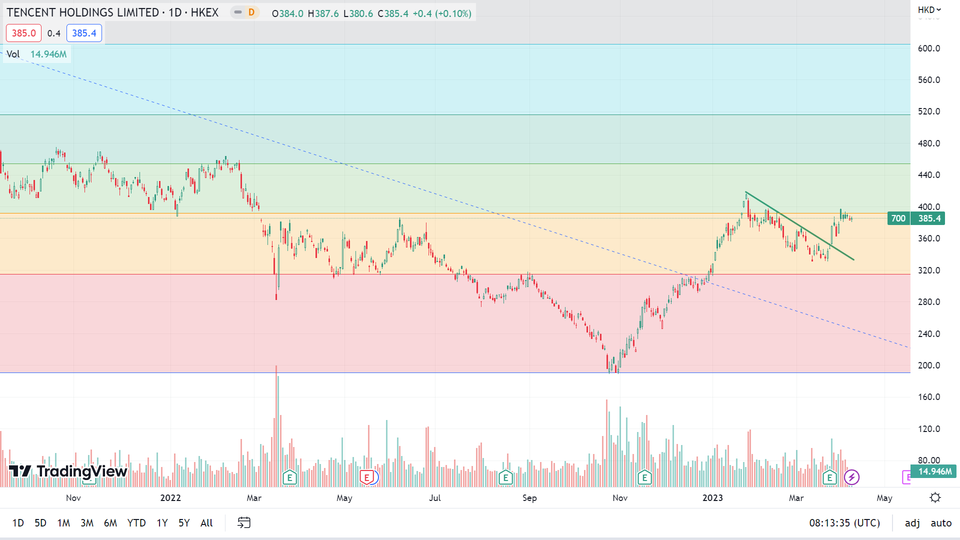Click the 0.4 spread value
The image size is (960, 540).
point(54,33)
